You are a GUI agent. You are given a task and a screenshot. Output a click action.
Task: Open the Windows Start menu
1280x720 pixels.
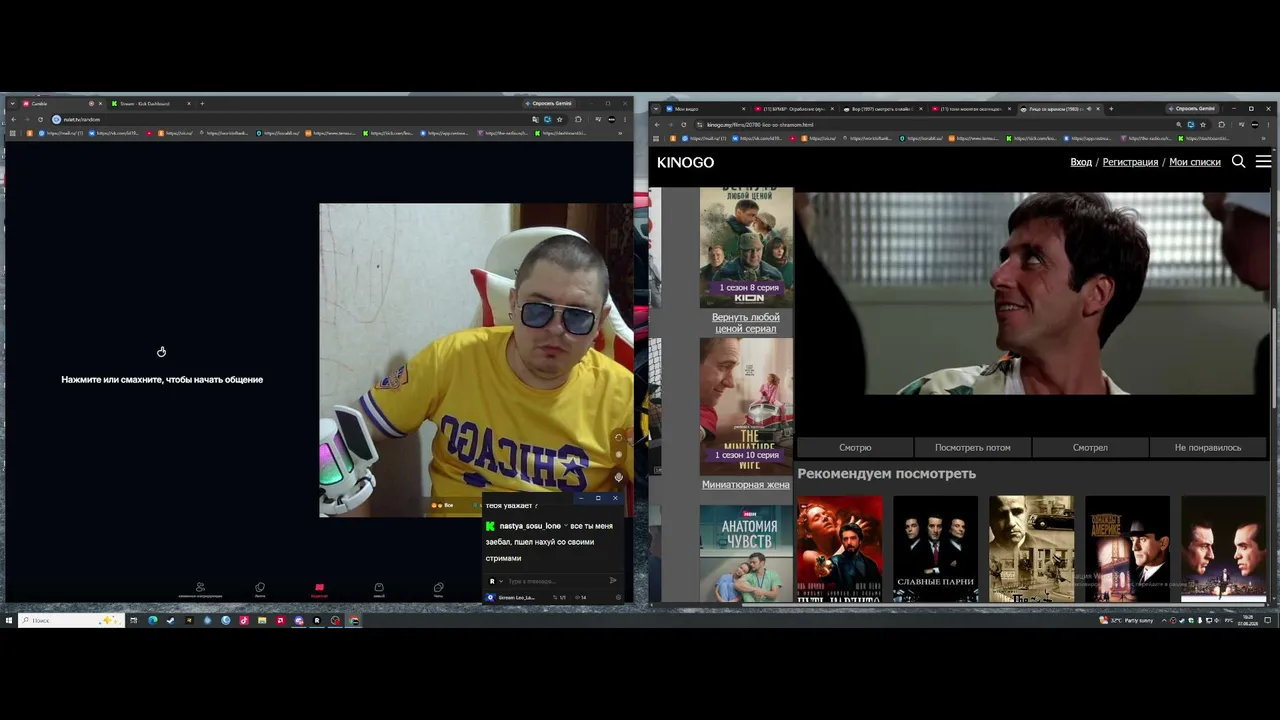pos(9,620)
